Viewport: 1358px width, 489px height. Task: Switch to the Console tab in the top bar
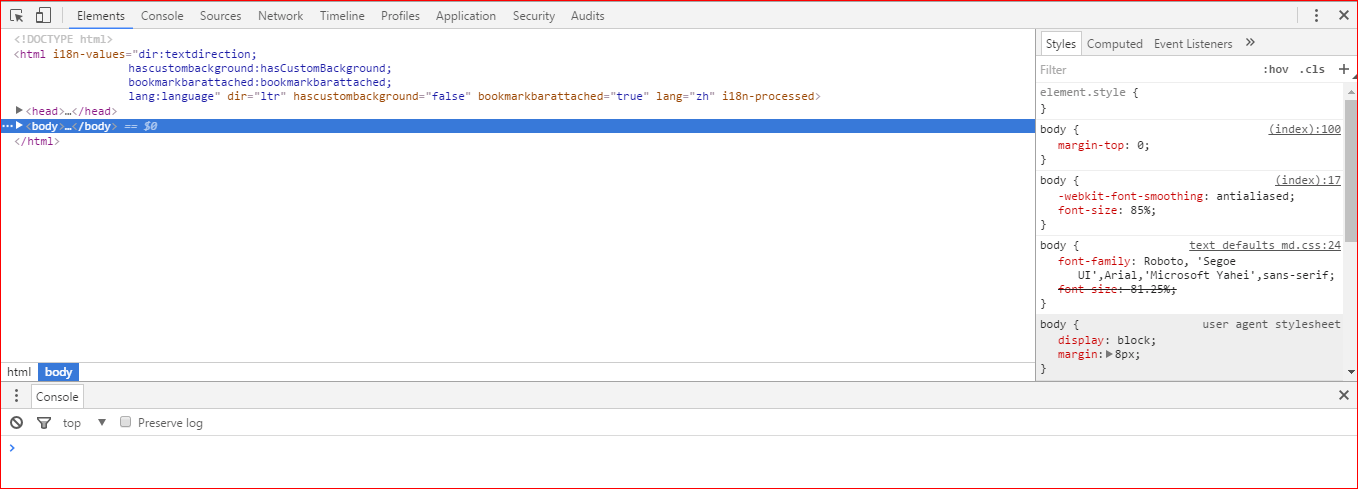(x=162, y=16)
